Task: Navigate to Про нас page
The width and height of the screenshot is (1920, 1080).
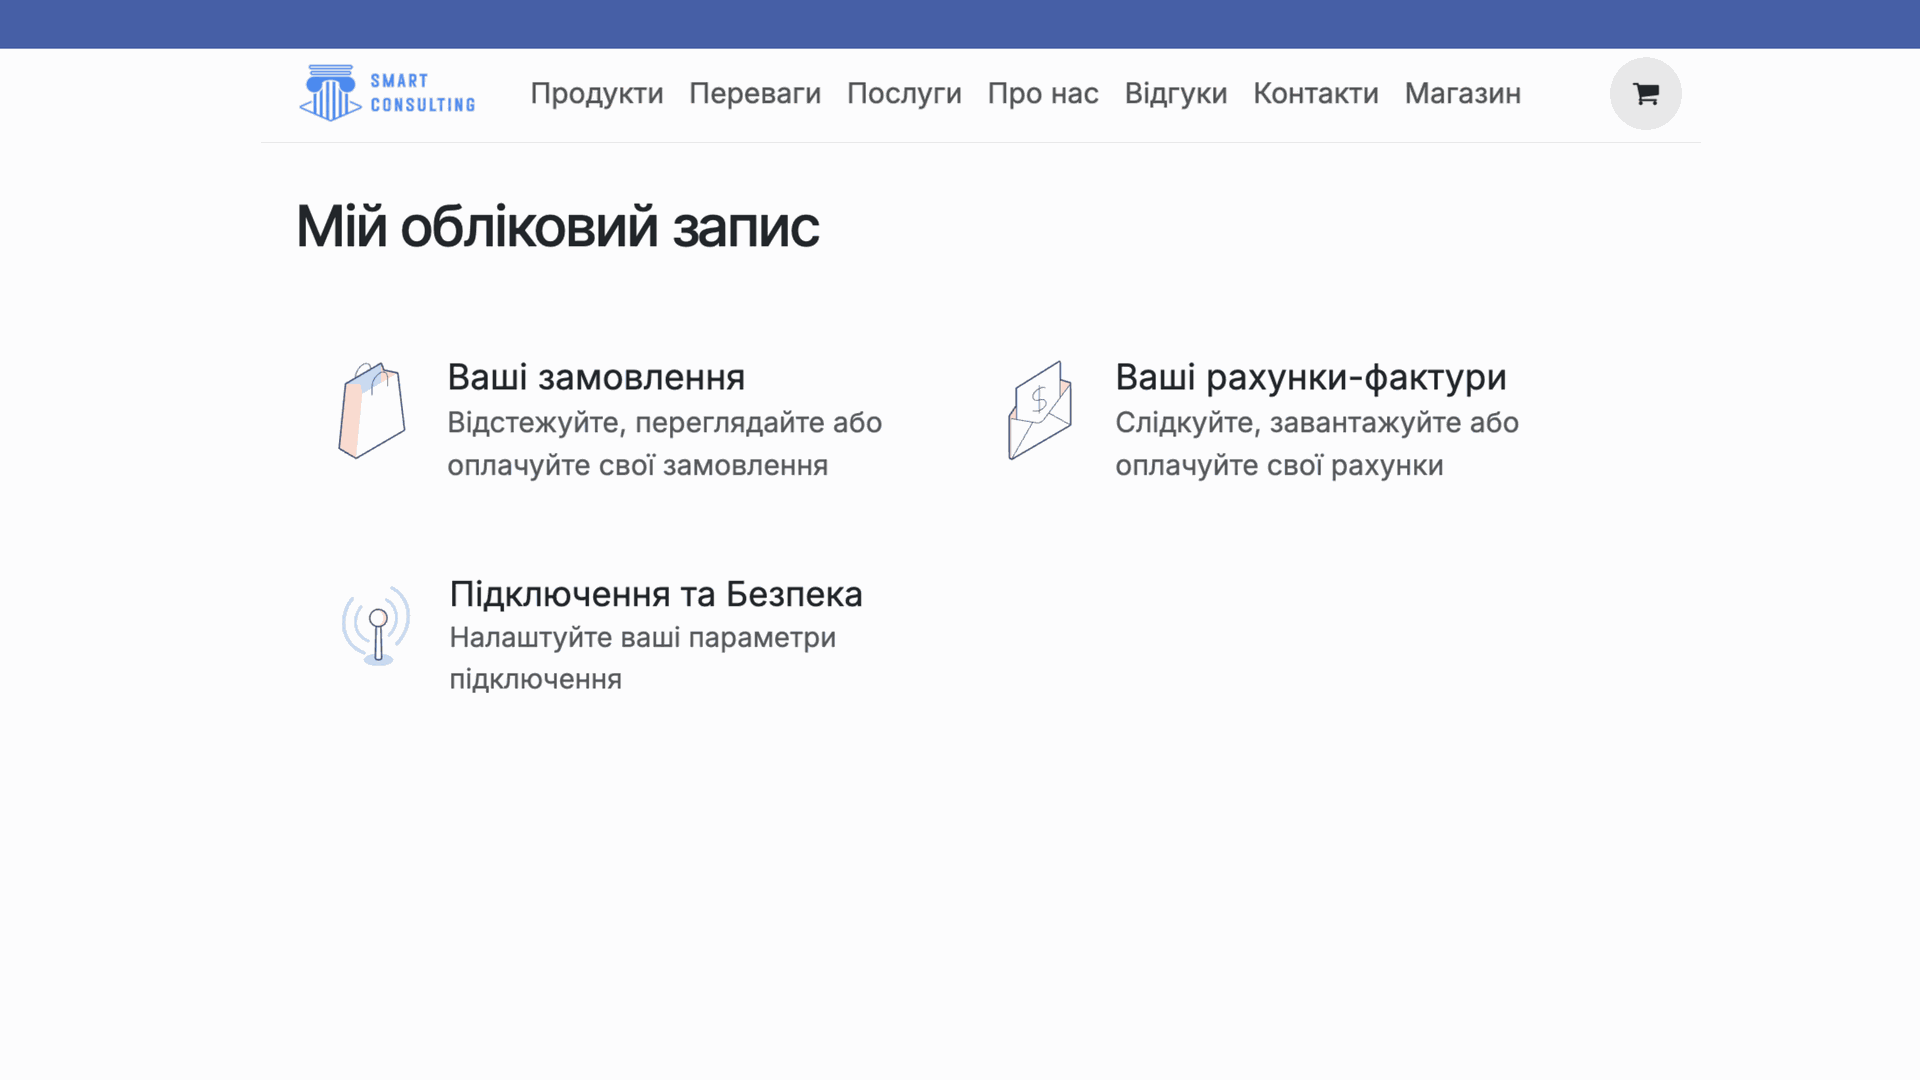Action: click(1042, 94)
